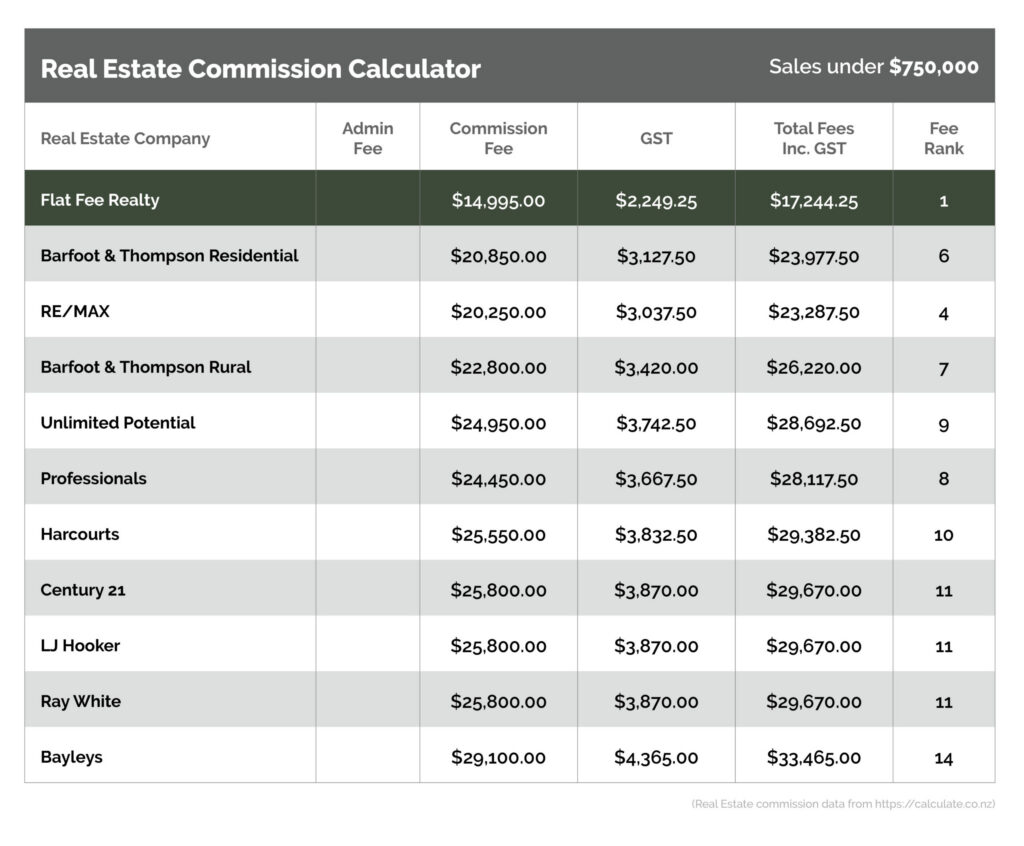The image size is (1024, 846).
Task: Click Unlimited Potential's total fees $28,692.50
Action: pyautogui.click(x=814, y=424)
